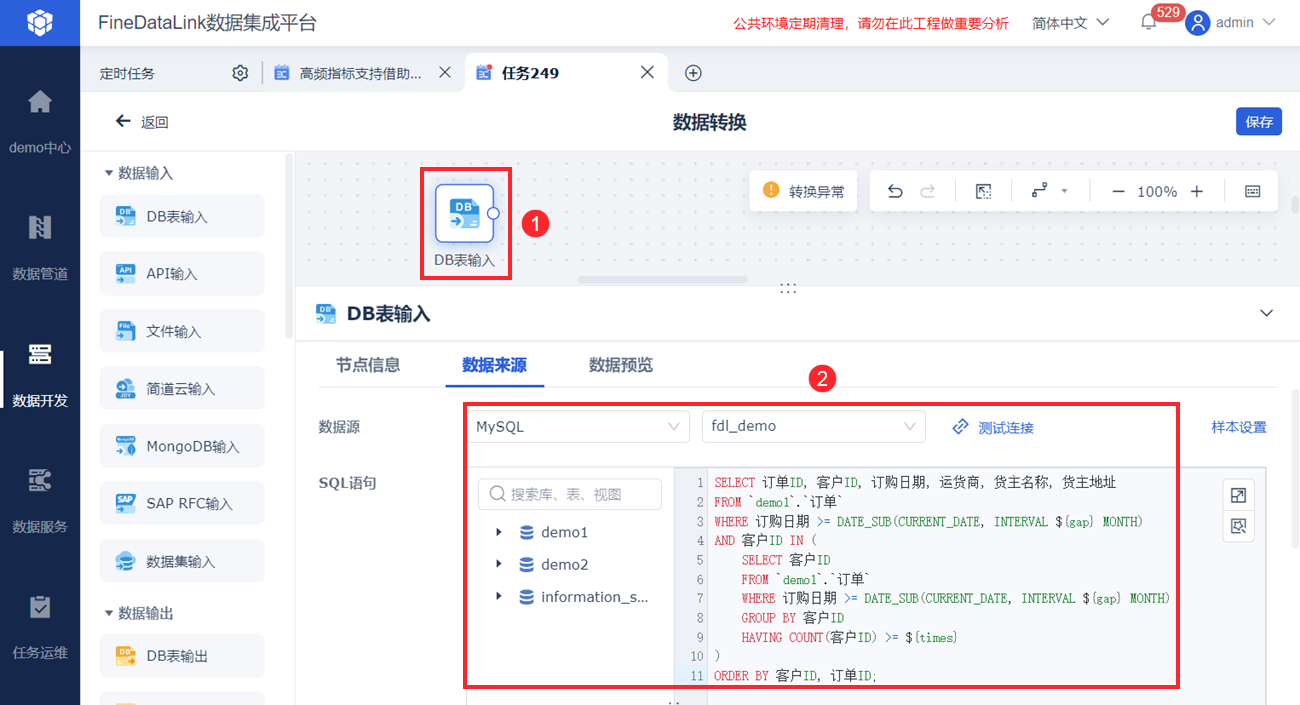Open notification bell with 529 badge

[x=1149, y=22]
